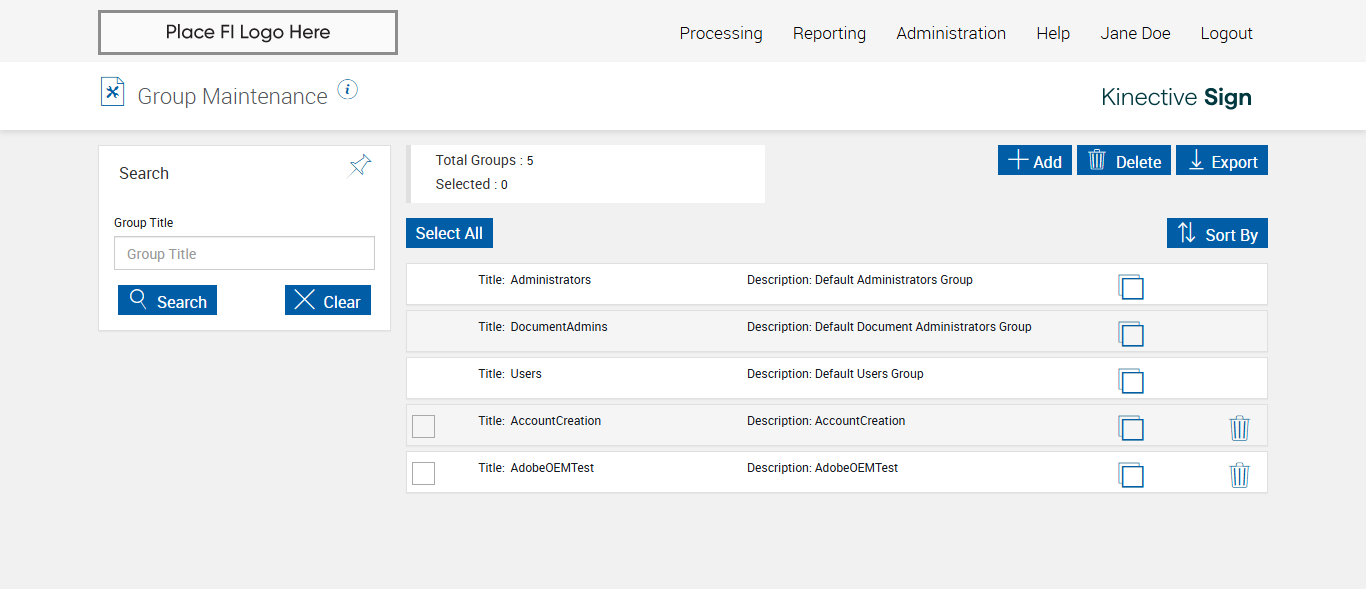Check the AdobeOEMTest group checkbox

coord(424,473)
